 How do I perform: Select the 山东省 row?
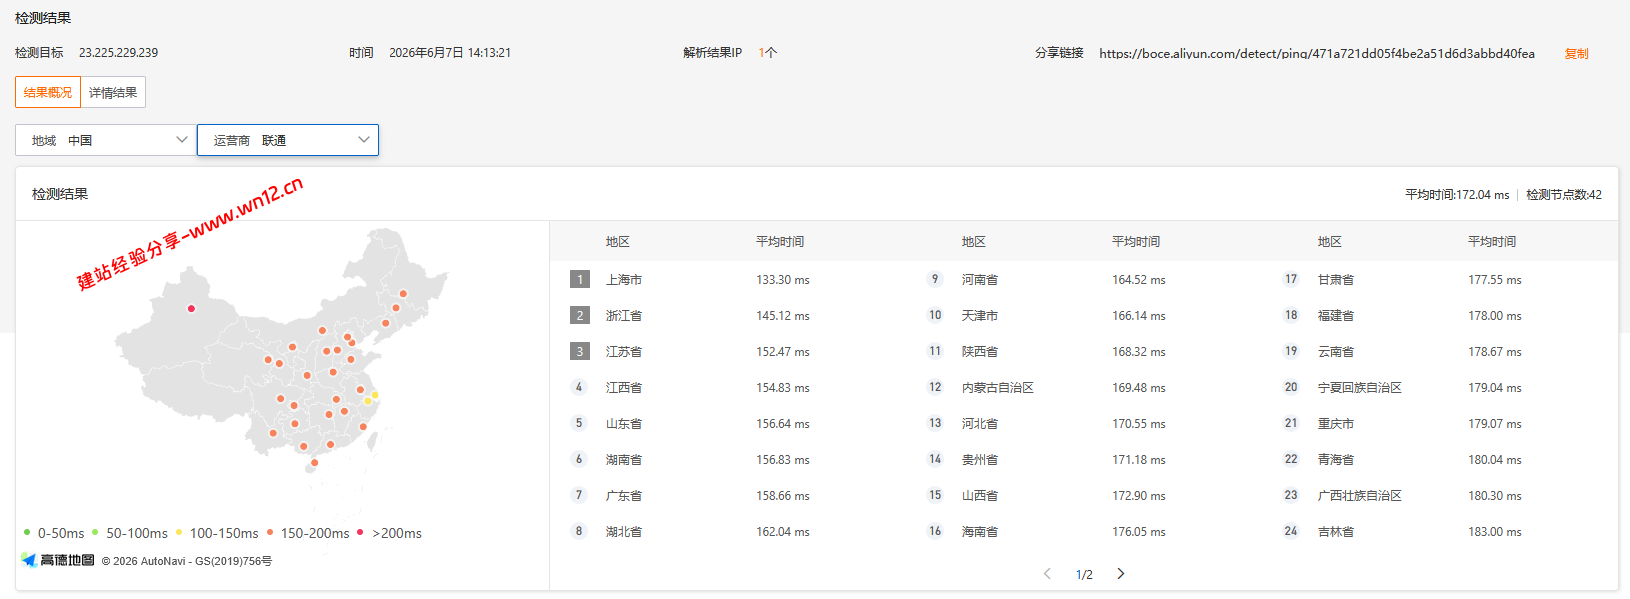[x=728, y=424]
